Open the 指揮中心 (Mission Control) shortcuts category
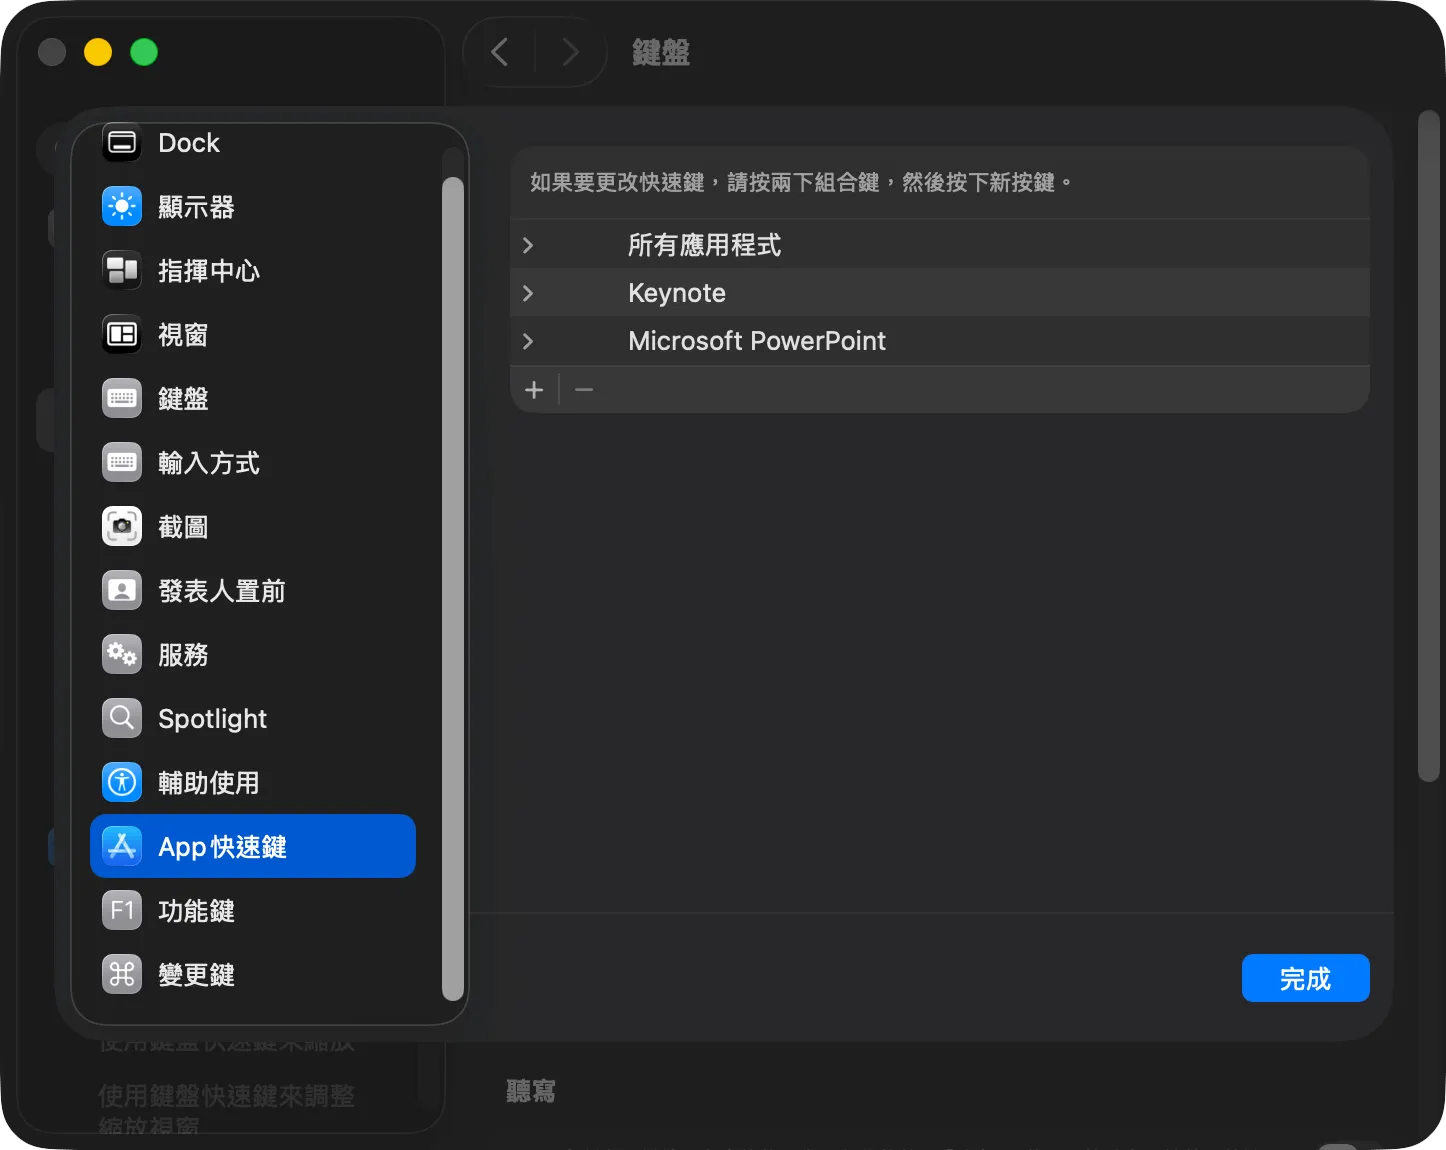This screenshot has height=1150, width=1446. pos(121,270)
